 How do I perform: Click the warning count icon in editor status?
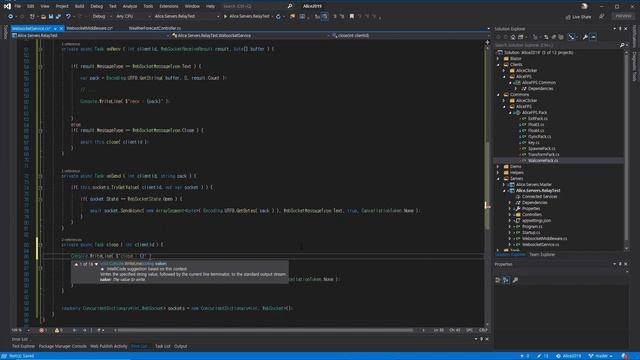[57, 330]
